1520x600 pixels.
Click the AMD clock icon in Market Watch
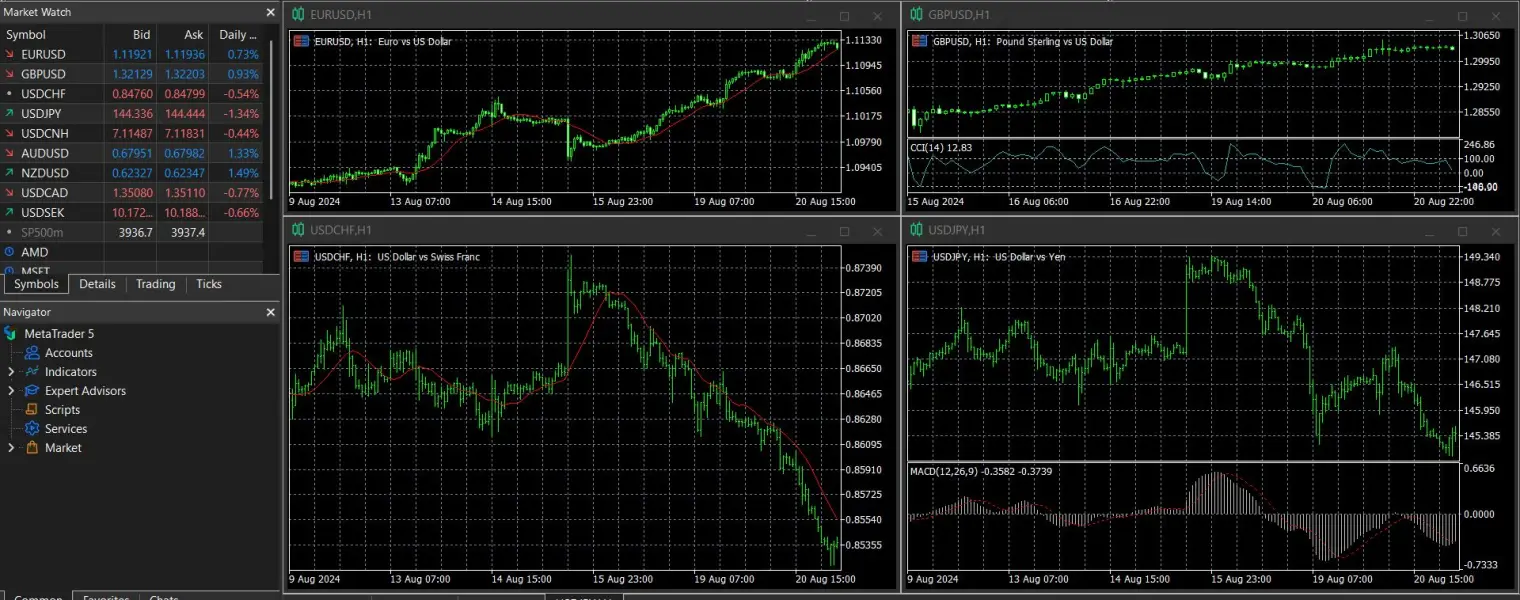pyautogui.click(x=9, y=252)
